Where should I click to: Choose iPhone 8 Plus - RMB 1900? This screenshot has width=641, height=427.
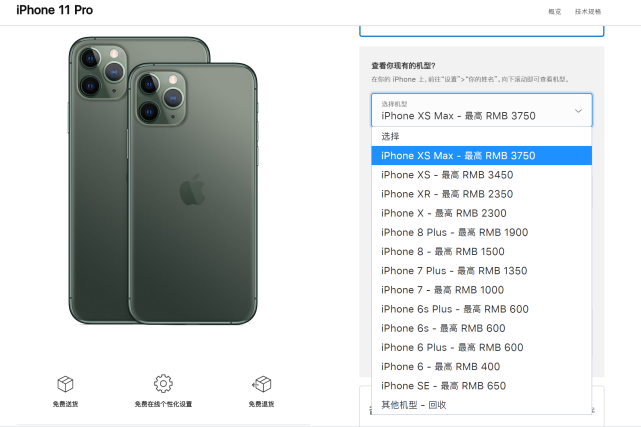(482, 233)
